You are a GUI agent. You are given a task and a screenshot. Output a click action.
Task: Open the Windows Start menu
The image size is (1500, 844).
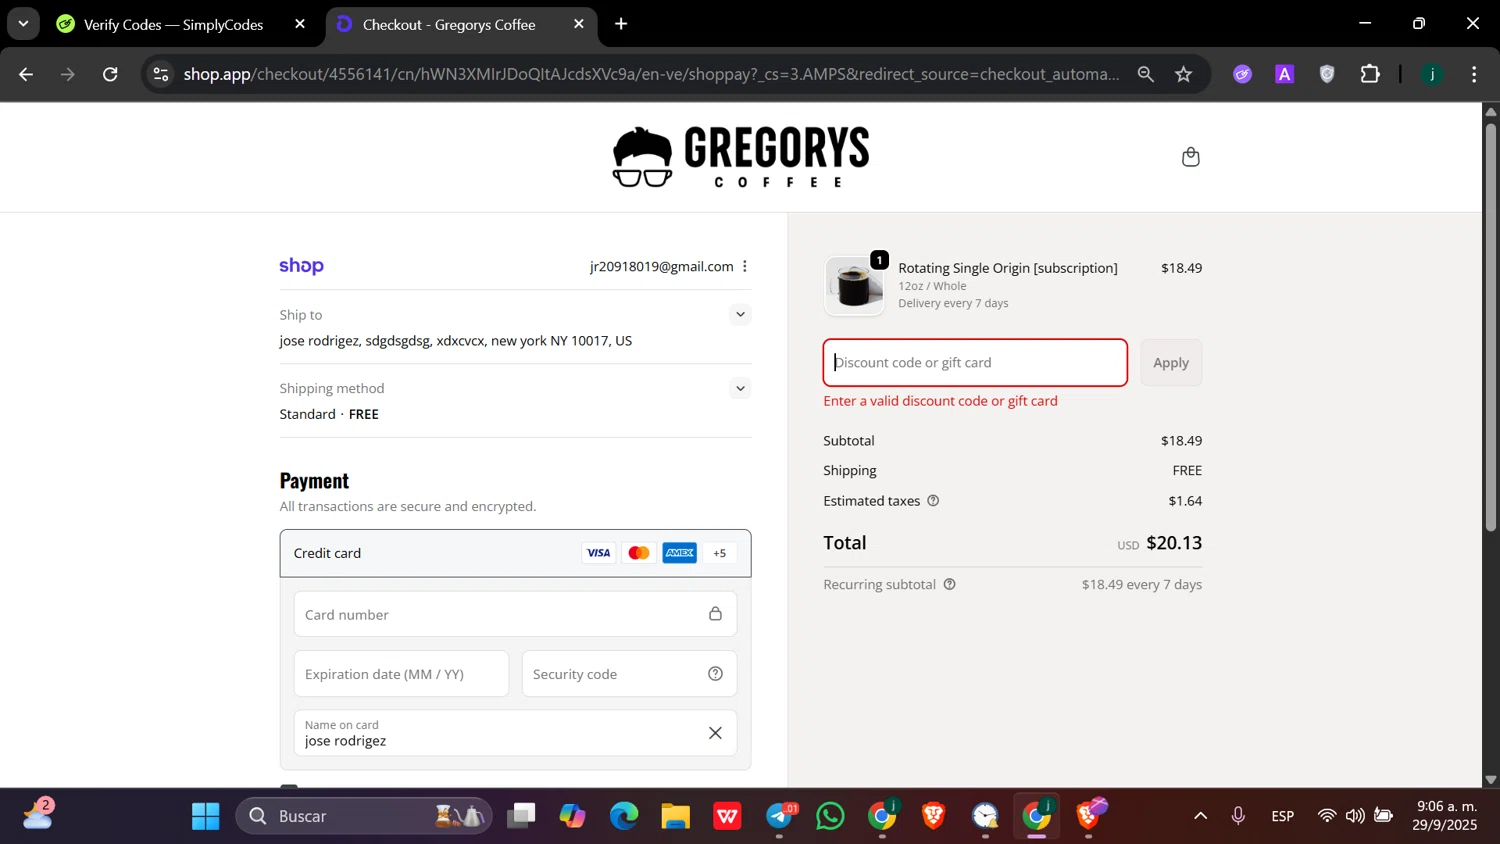(205, 816)
